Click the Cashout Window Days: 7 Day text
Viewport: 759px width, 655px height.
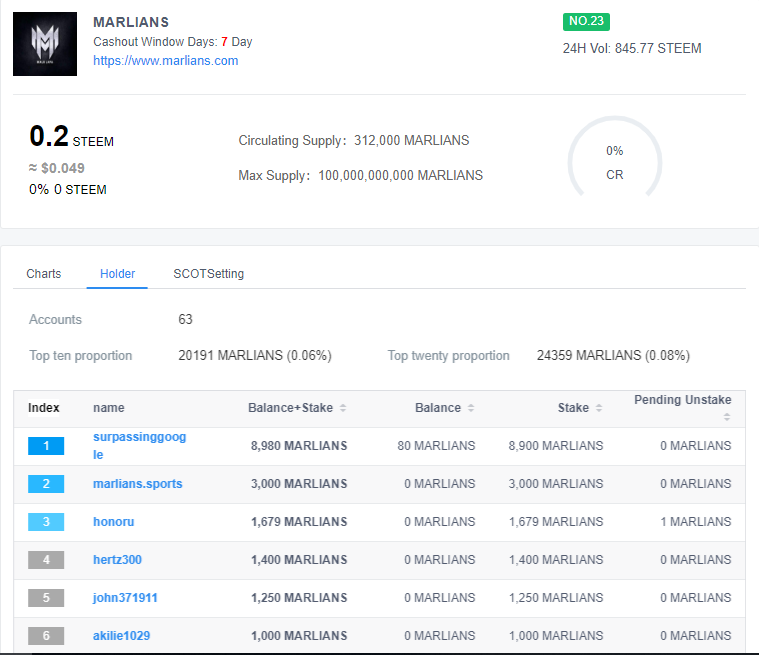coord(173,42)
